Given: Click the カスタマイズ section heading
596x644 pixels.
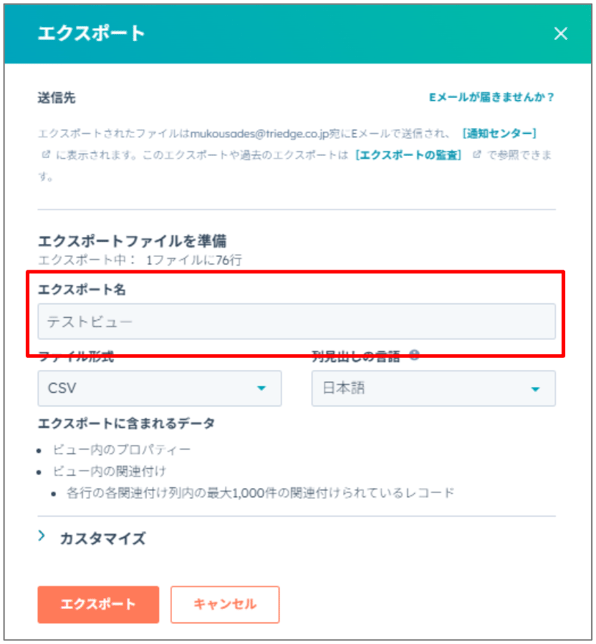Looking at the screenshot, I should [103, 538].
